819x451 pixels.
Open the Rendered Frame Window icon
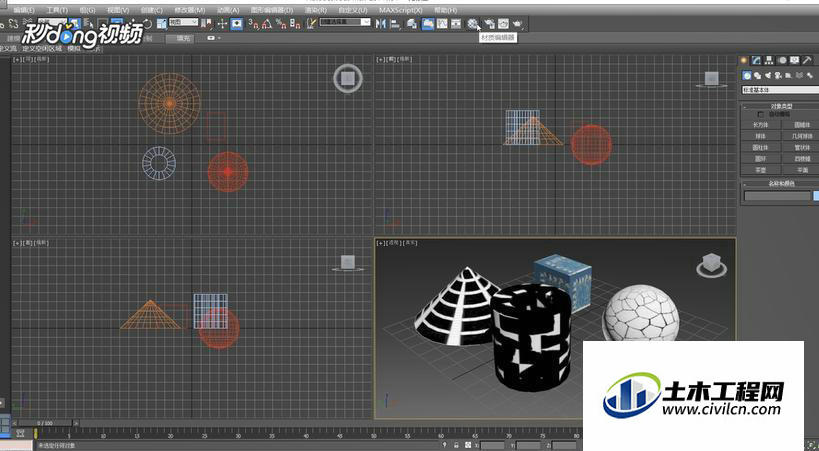click(x=503, y=24)
